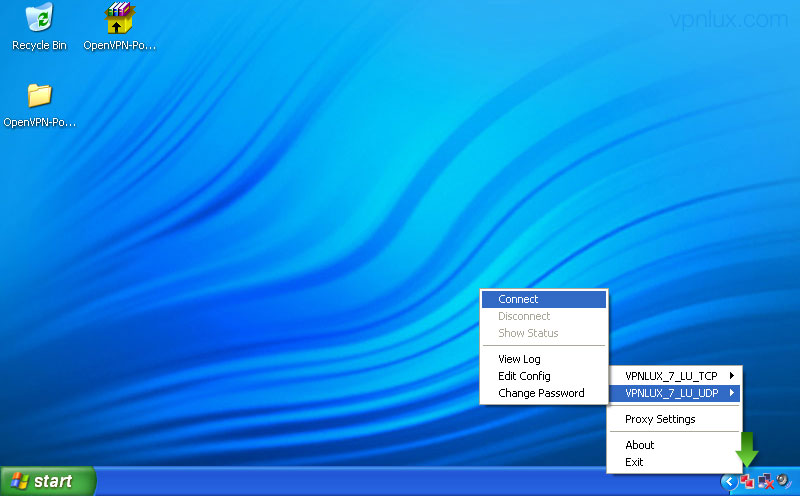Expand hidden tray icons arrow
This screenshot has height=496, width=800.
point(729,481)
